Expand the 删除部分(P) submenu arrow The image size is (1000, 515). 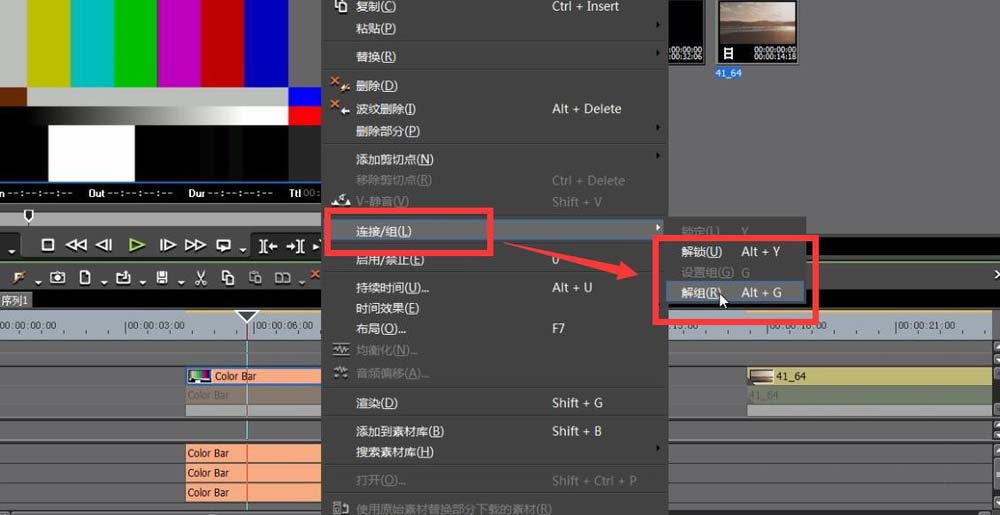pyautogui.click(x=658, y=127)
